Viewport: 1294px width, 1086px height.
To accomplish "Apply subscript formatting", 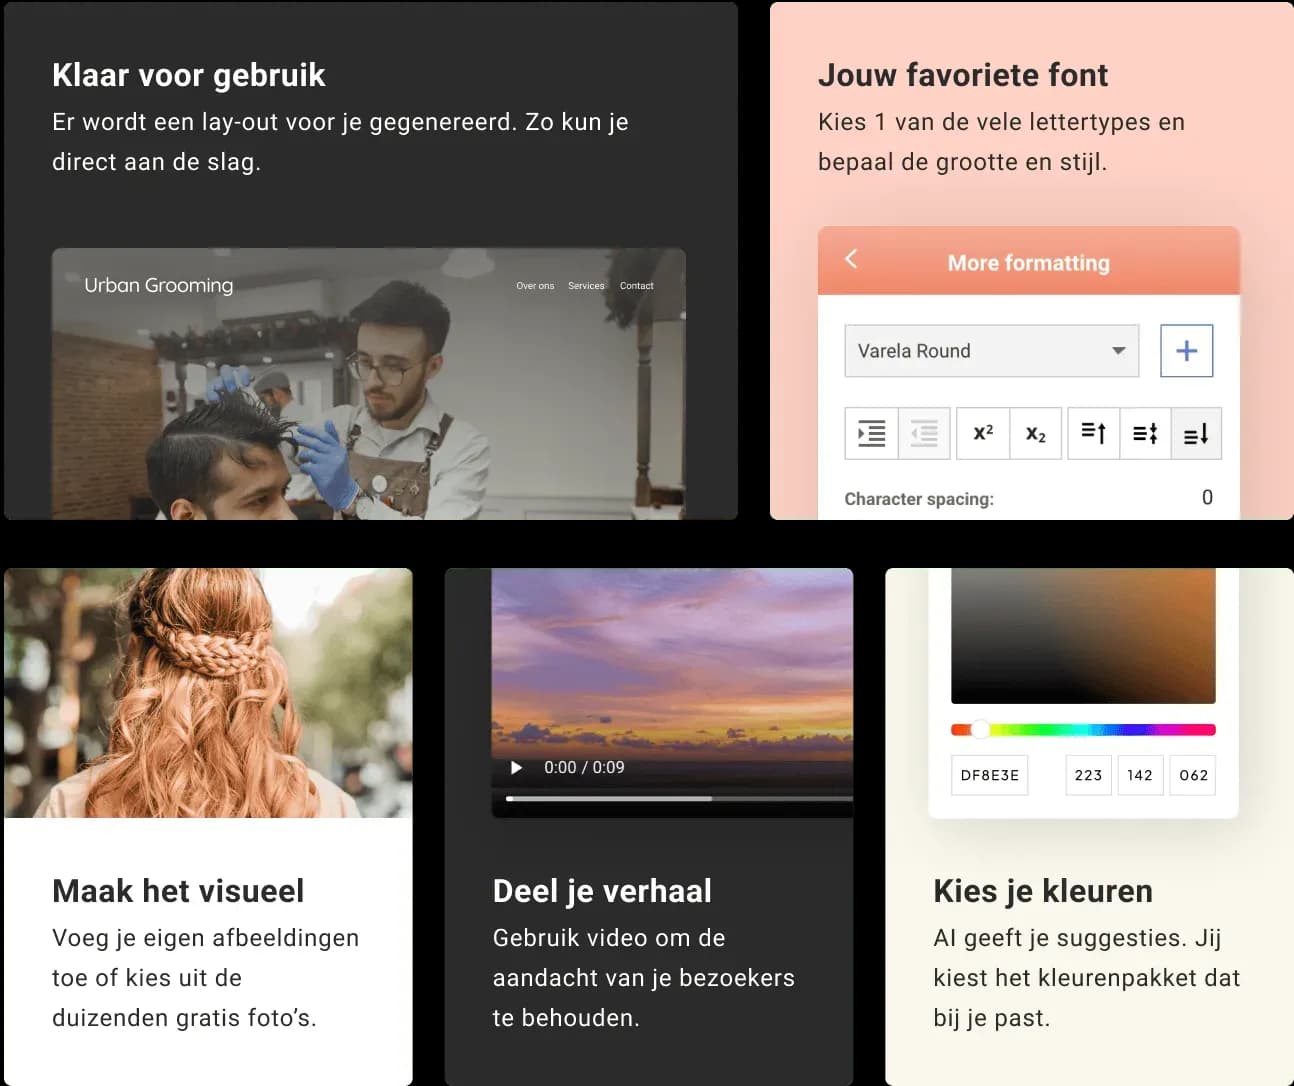I will point(1035,434).
